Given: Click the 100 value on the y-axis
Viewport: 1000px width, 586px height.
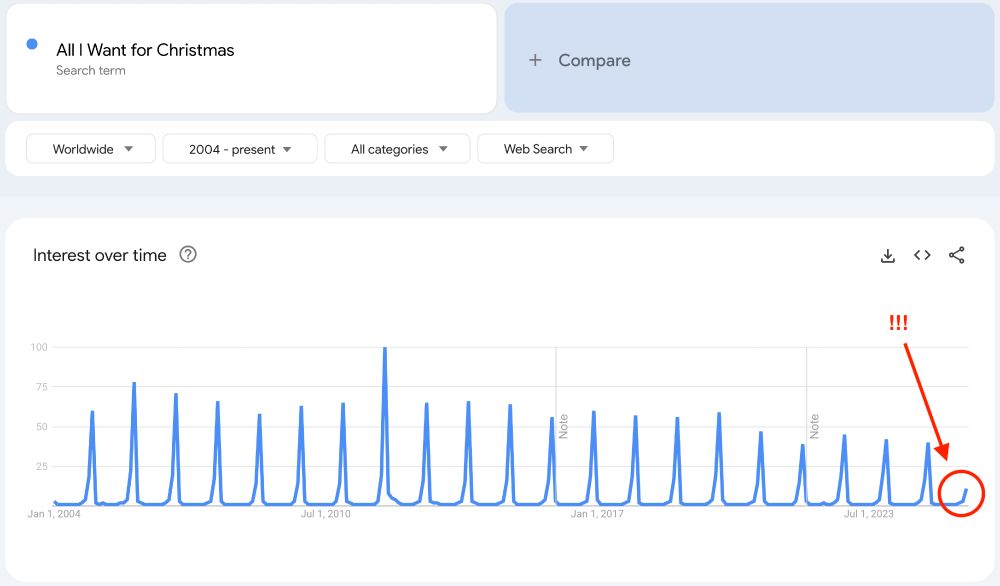Looking at the screenshot, I should [39, 347].
